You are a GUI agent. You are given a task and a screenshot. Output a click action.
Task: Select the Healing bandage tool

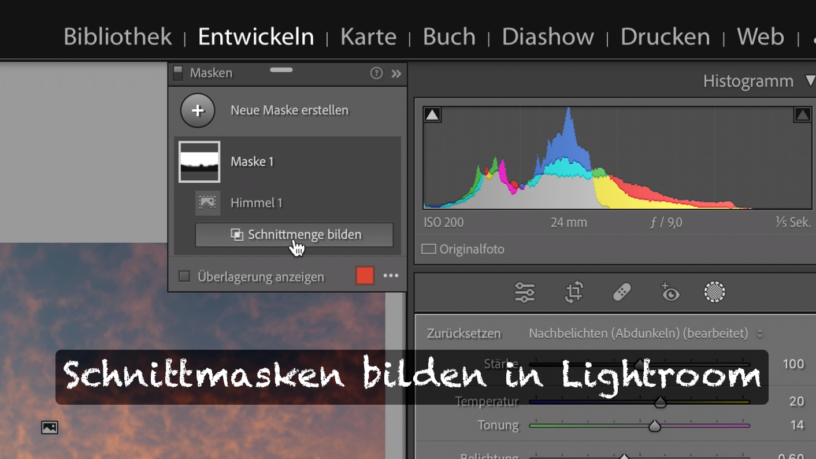coord(622,292)
